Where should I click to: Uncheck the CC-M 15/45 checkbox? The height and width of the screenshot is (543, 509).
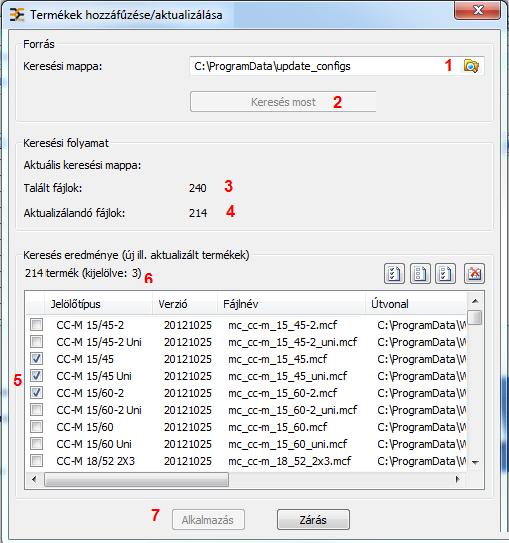(36, 359)
